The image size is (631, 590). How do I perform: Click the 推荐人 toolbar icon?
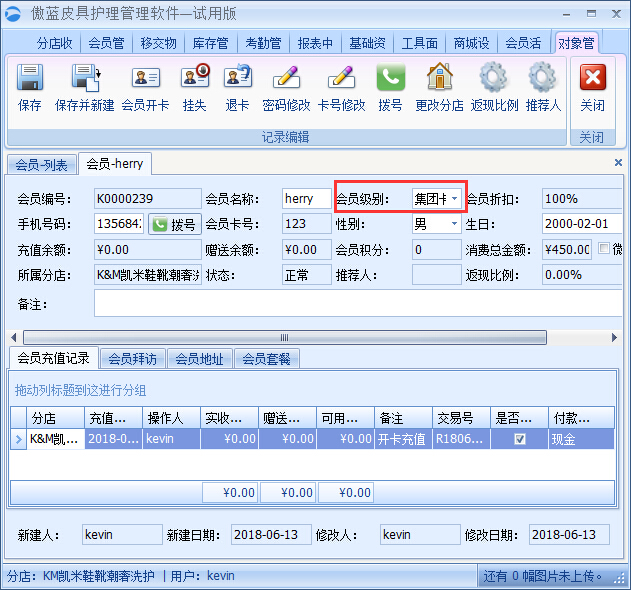542,80
